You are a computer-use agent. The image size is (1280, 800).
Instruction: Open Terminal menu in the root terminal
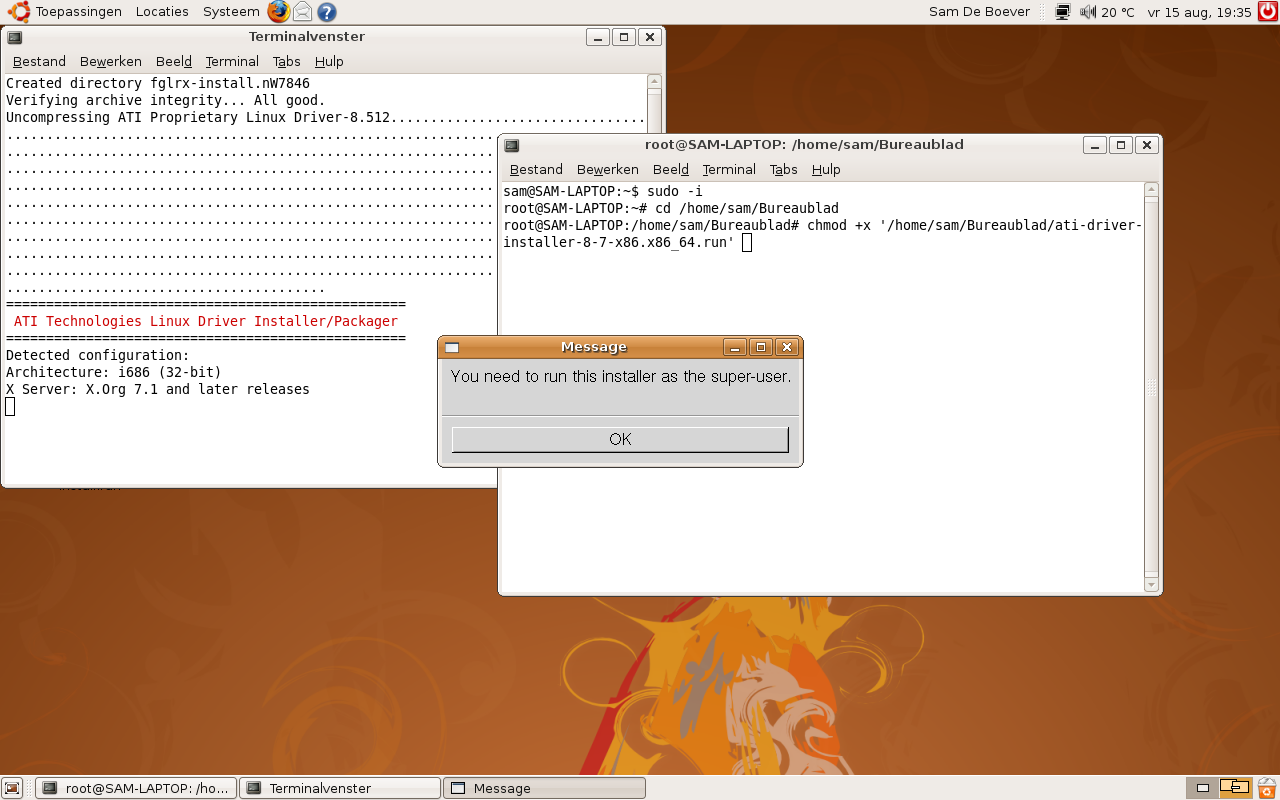coord(729,170)
